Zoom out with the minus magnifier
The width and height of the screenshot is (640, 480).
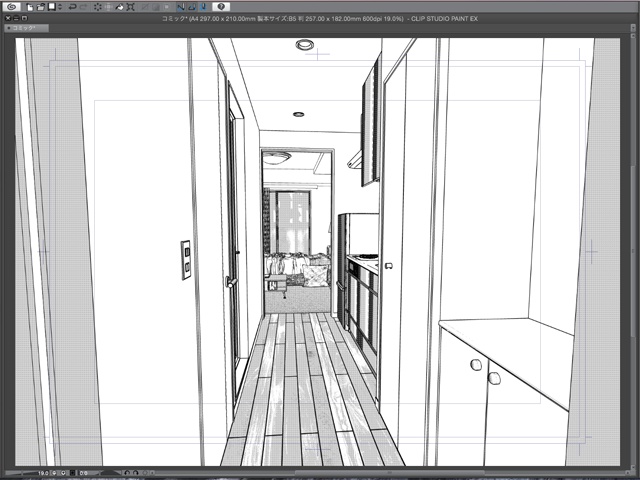[54, 473]
